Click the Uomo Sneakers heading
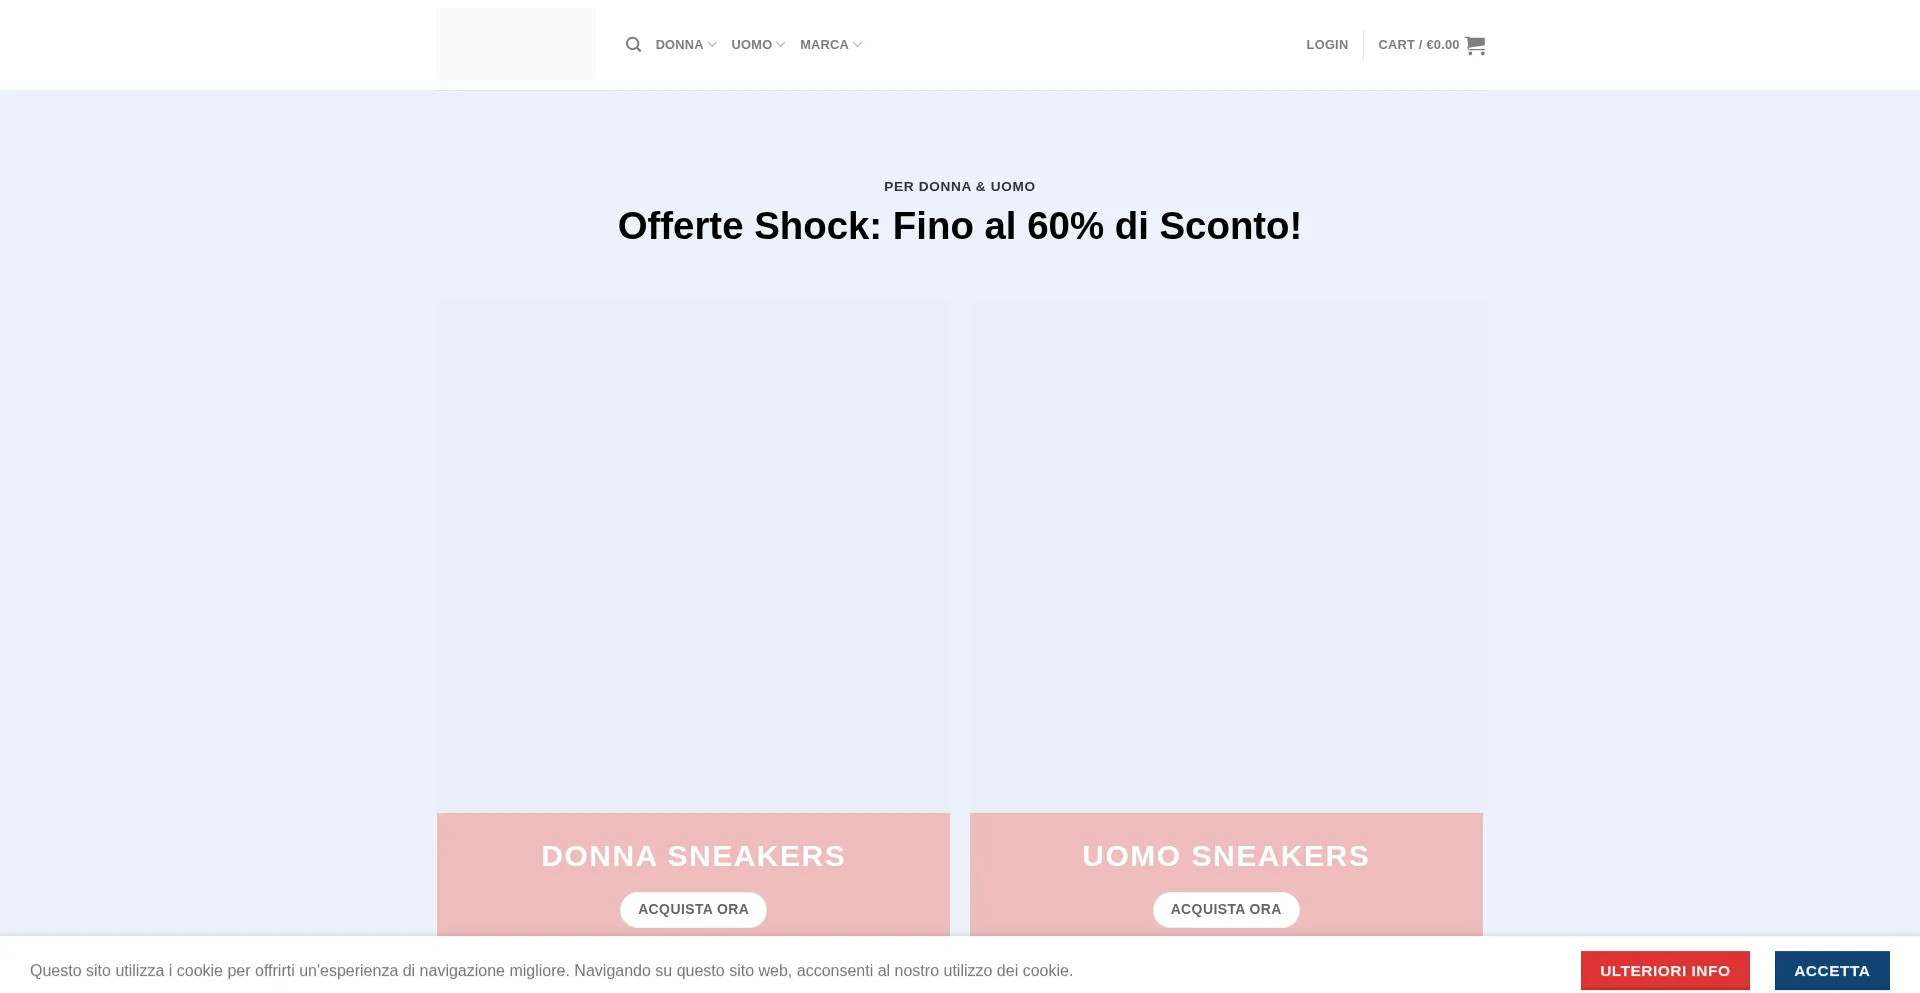The width and height of the screenshot is (1920, 993). (x=1226, y=856)
